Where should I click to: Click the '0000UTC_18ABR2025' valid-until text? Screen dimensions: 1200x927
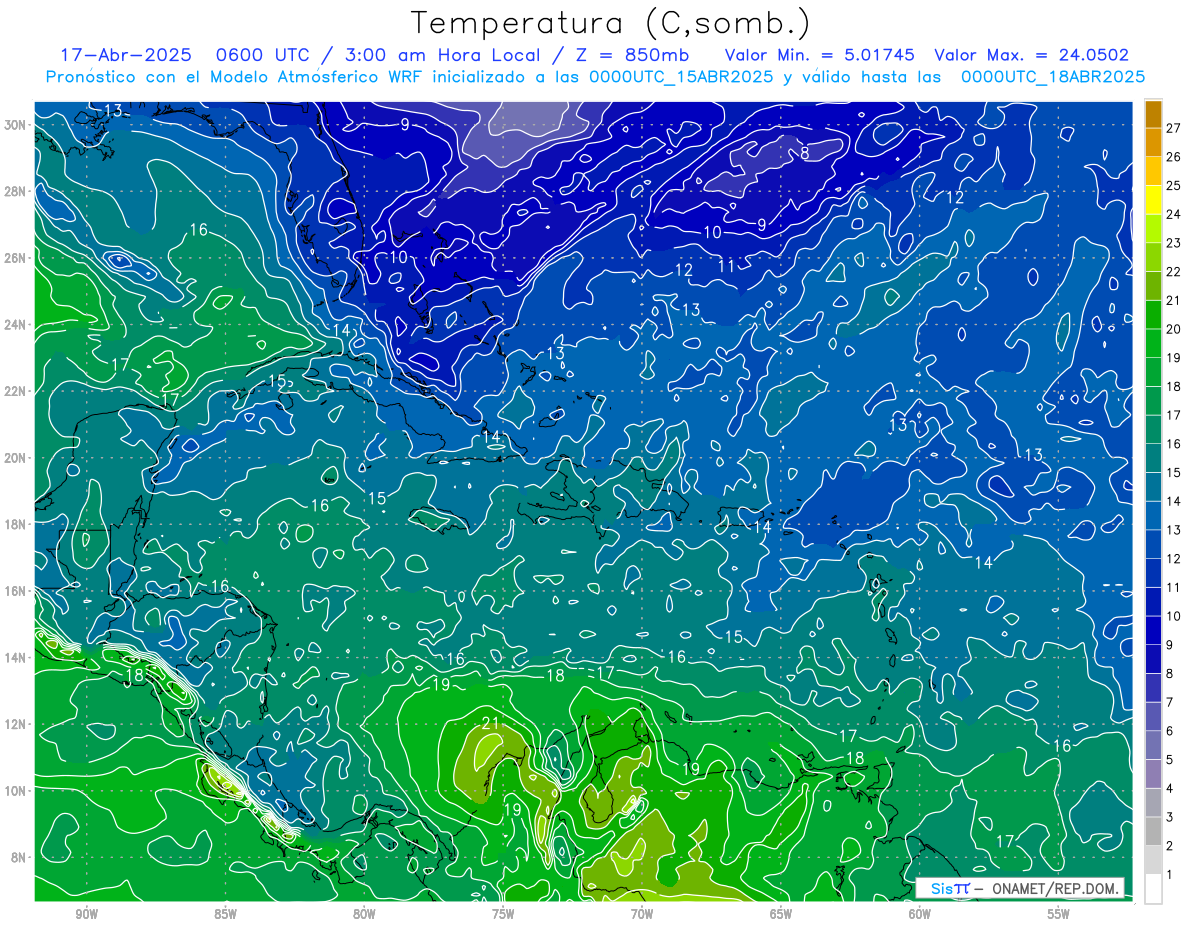(1053, 77)
